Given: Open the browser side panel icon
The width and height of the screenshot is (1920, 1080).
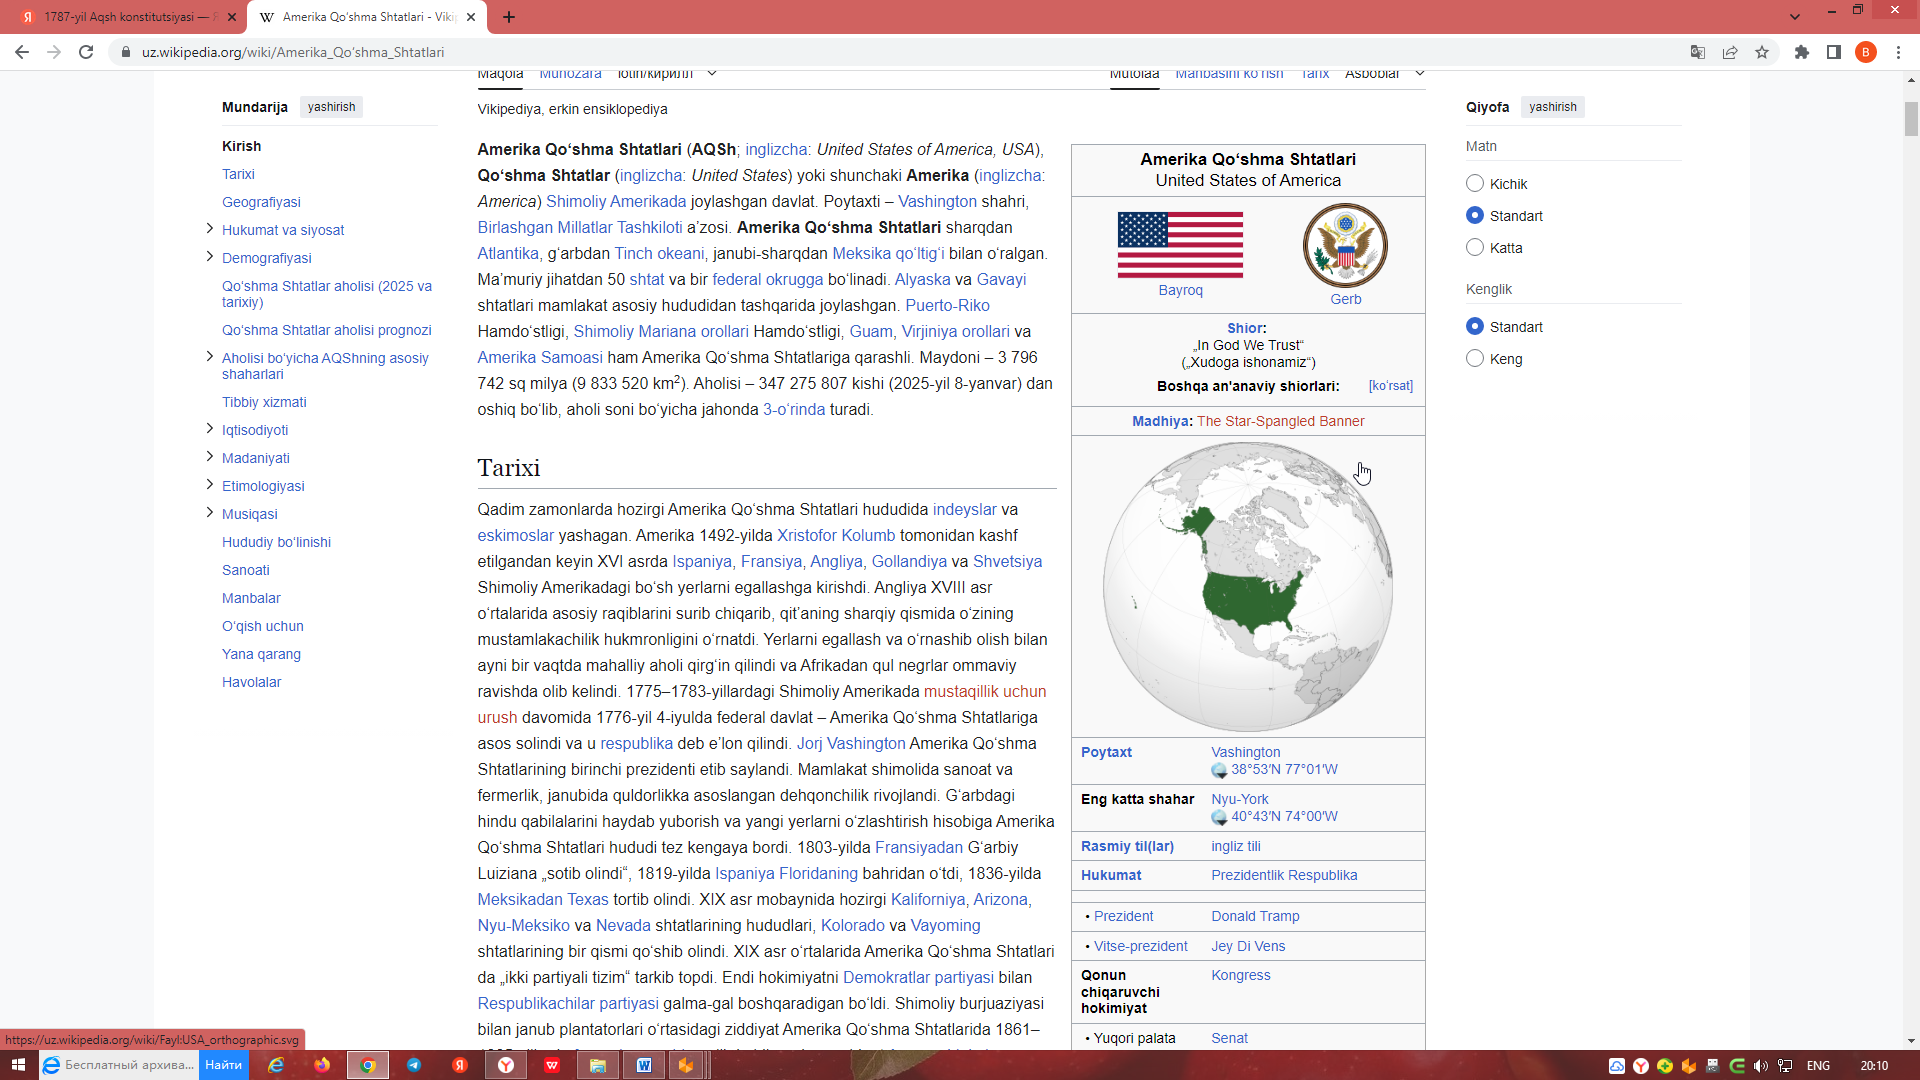Looking at the screenshot, I should tap(1834, 52).
